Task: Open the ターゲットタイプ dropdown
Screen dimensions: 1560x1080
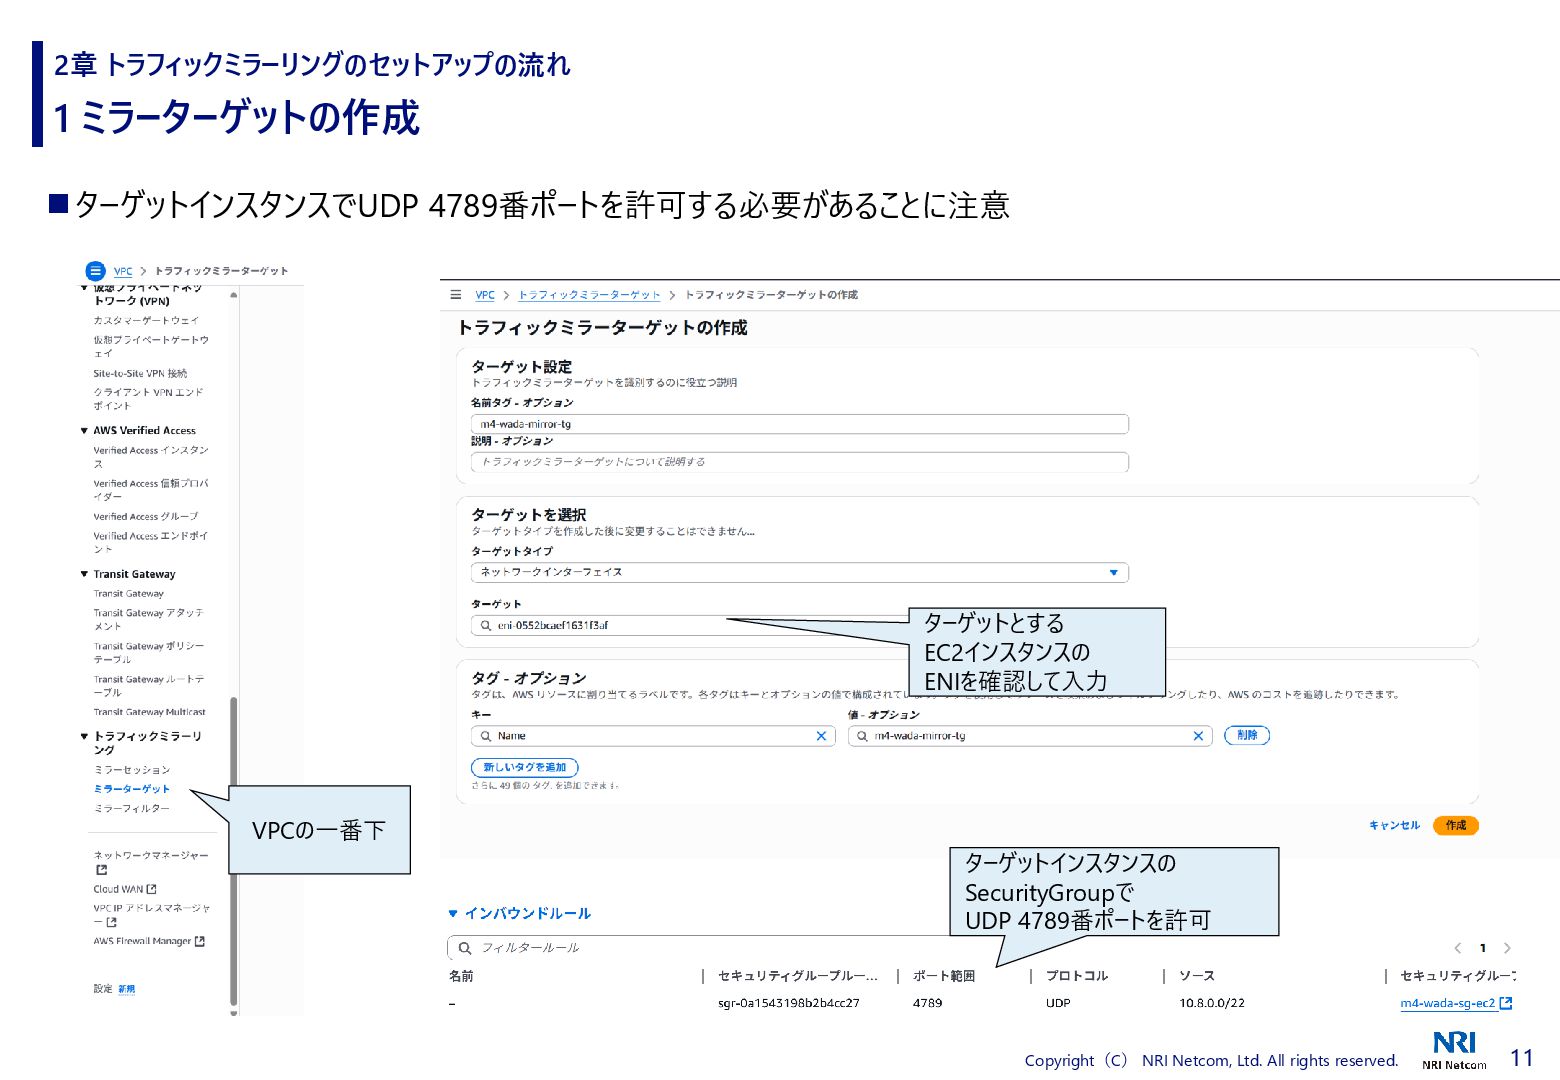Action: point(799,572)
